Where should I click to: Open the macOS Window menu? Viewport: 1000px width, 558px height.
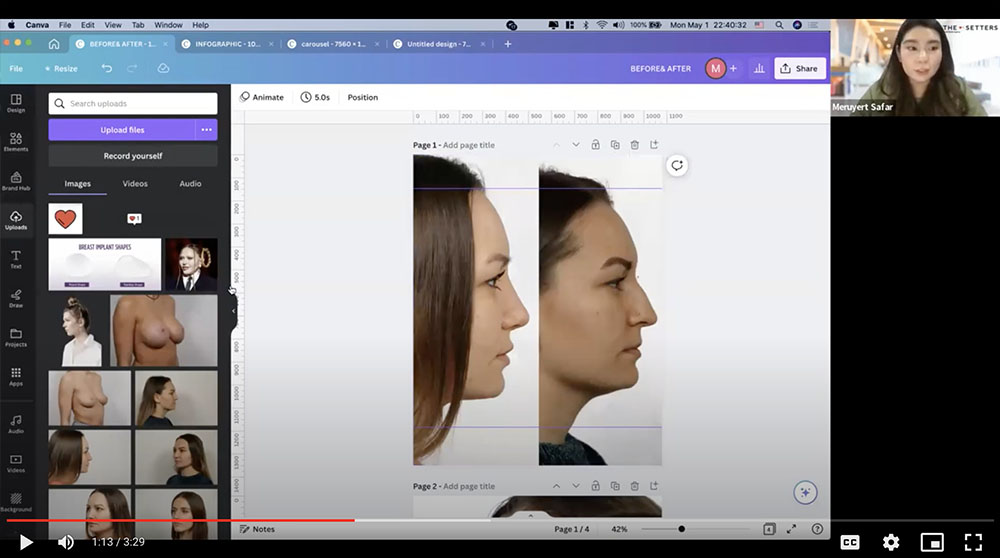(x=168, y=25)
